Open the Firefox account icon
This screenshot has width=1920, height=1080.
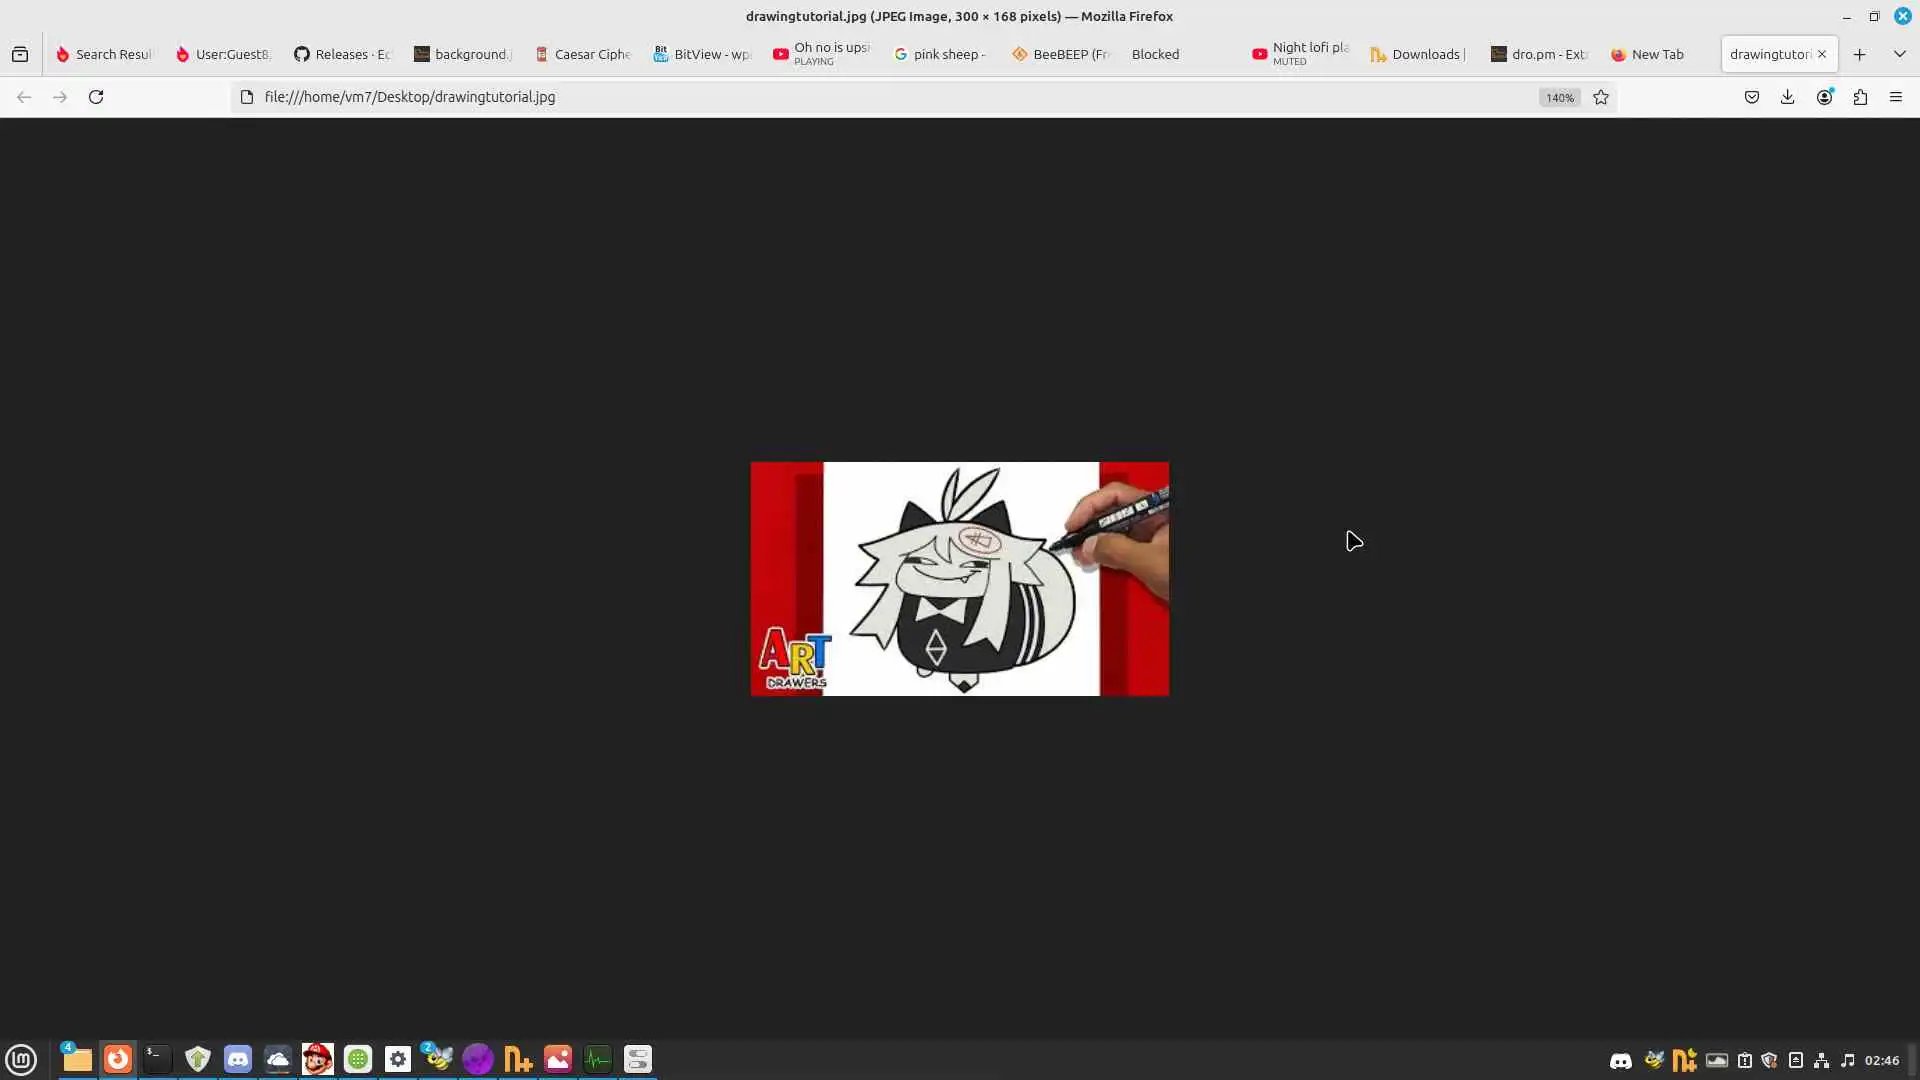pyautogui.click(x=1824, y=97)
